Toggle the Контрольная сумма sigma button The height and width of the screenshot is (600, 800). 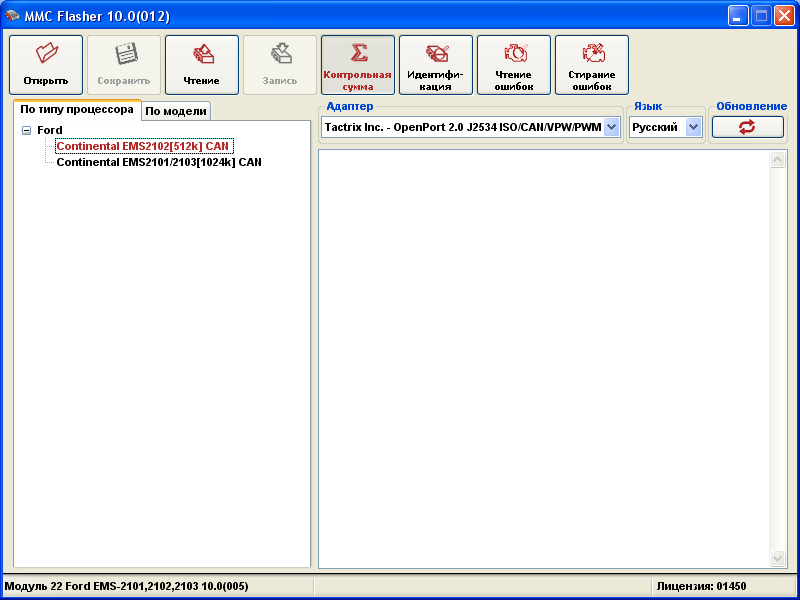click(358, 65)
